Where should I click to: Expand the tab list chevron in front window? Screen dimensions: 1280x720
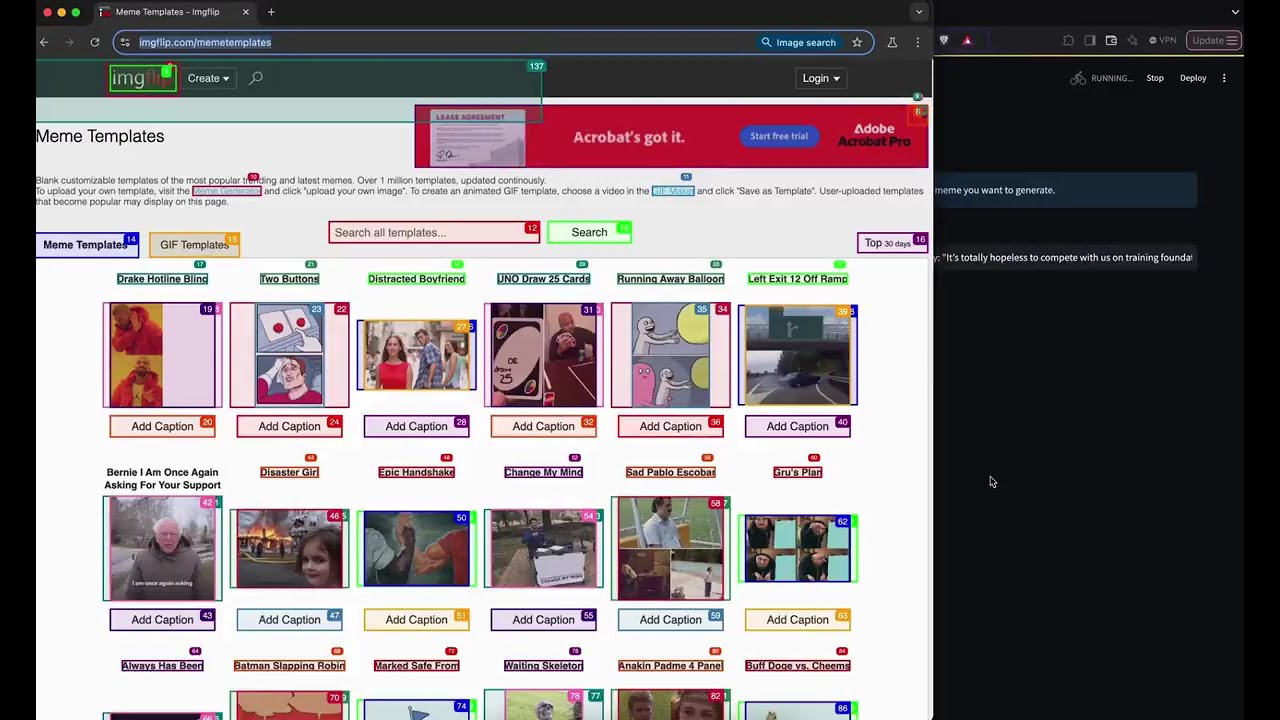click(918, 12)
